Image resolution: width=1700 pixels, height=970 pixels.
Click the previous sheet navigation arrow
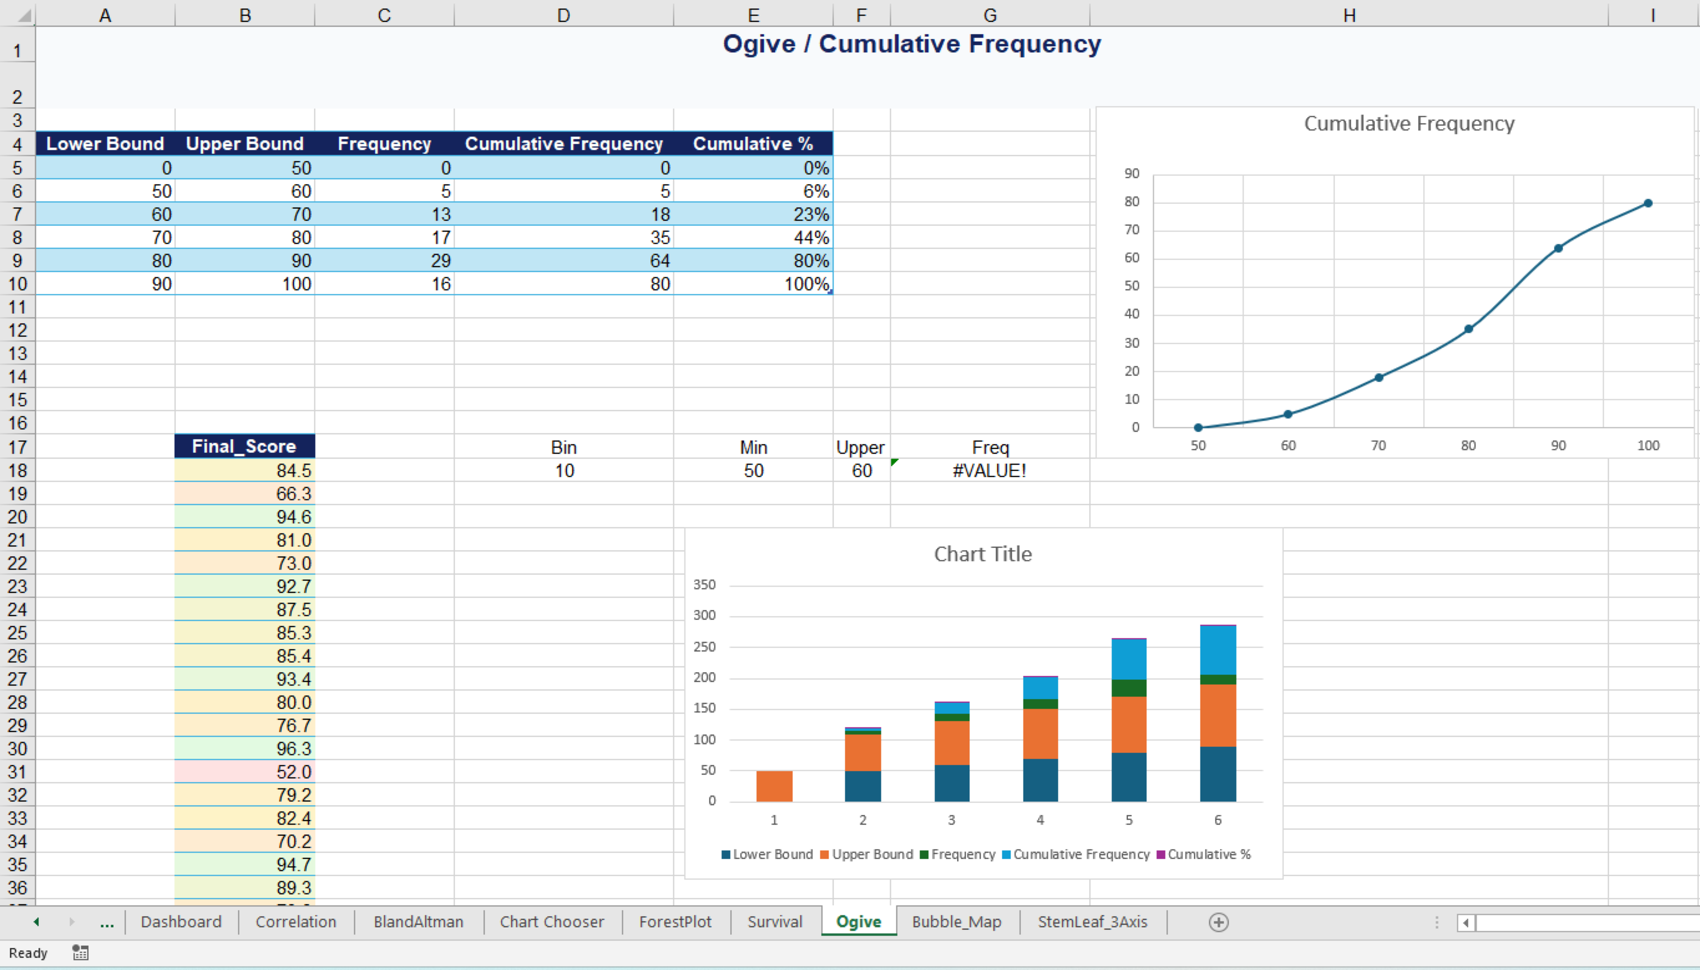(37, 922)
